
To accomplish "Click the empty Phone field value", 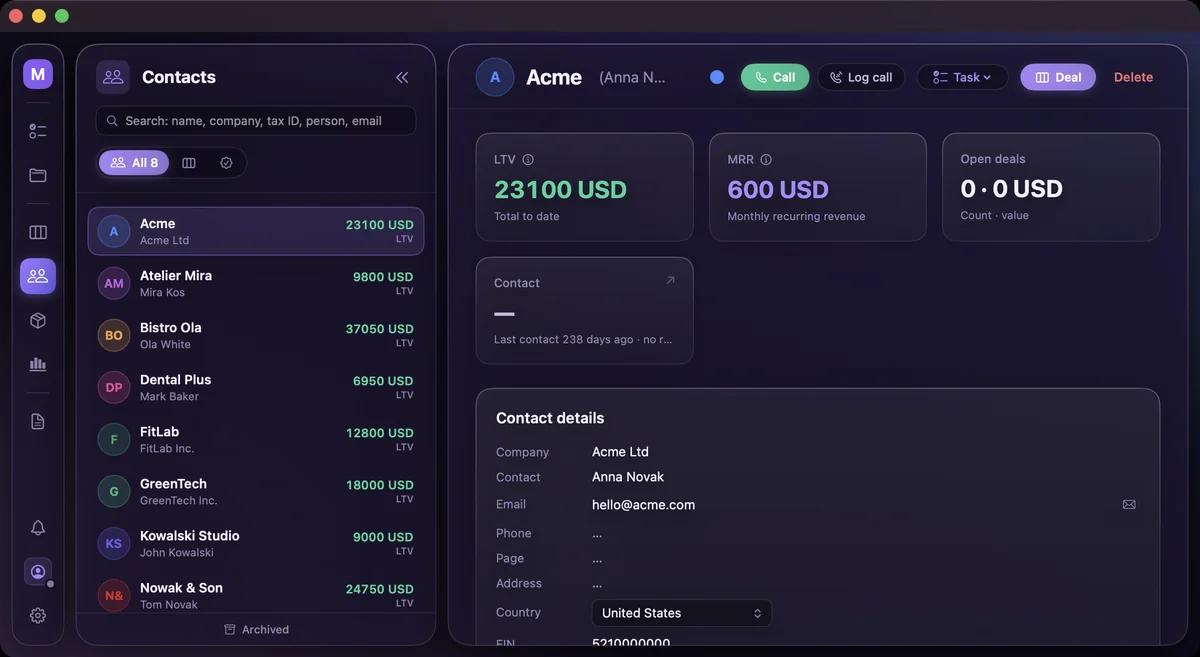I will tap(597, 534).
